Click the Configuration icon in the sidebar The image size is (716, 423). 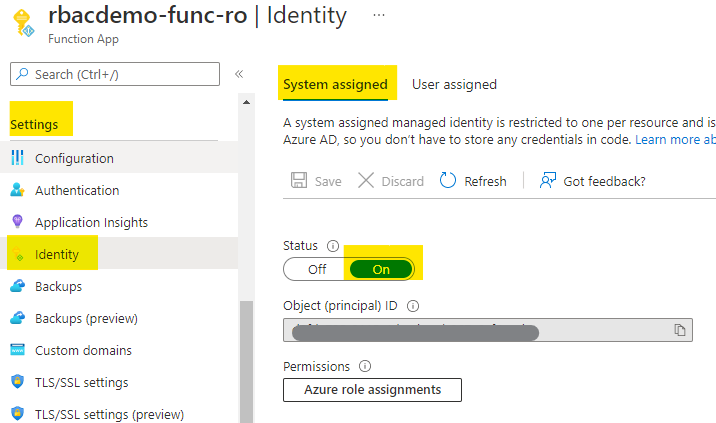tap(17, 158)
